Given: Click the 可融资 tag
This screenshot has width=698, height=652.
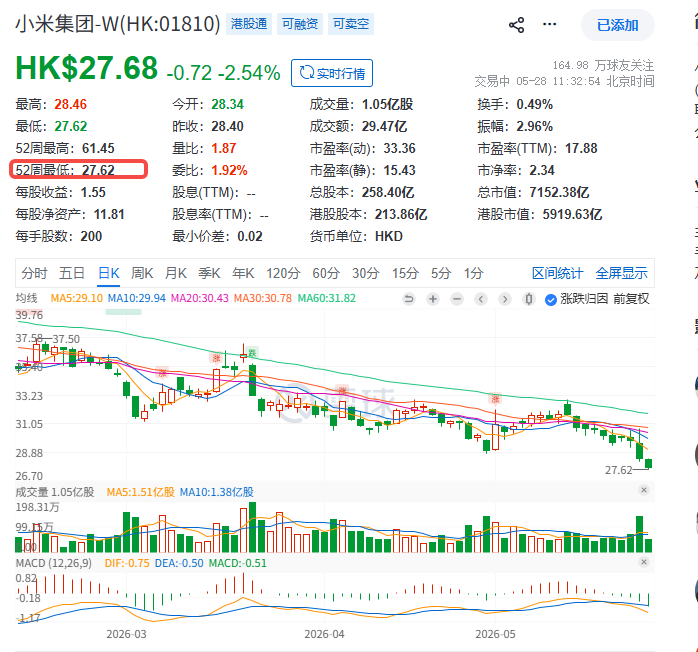Looking at the screenshot, I should 300,24.
